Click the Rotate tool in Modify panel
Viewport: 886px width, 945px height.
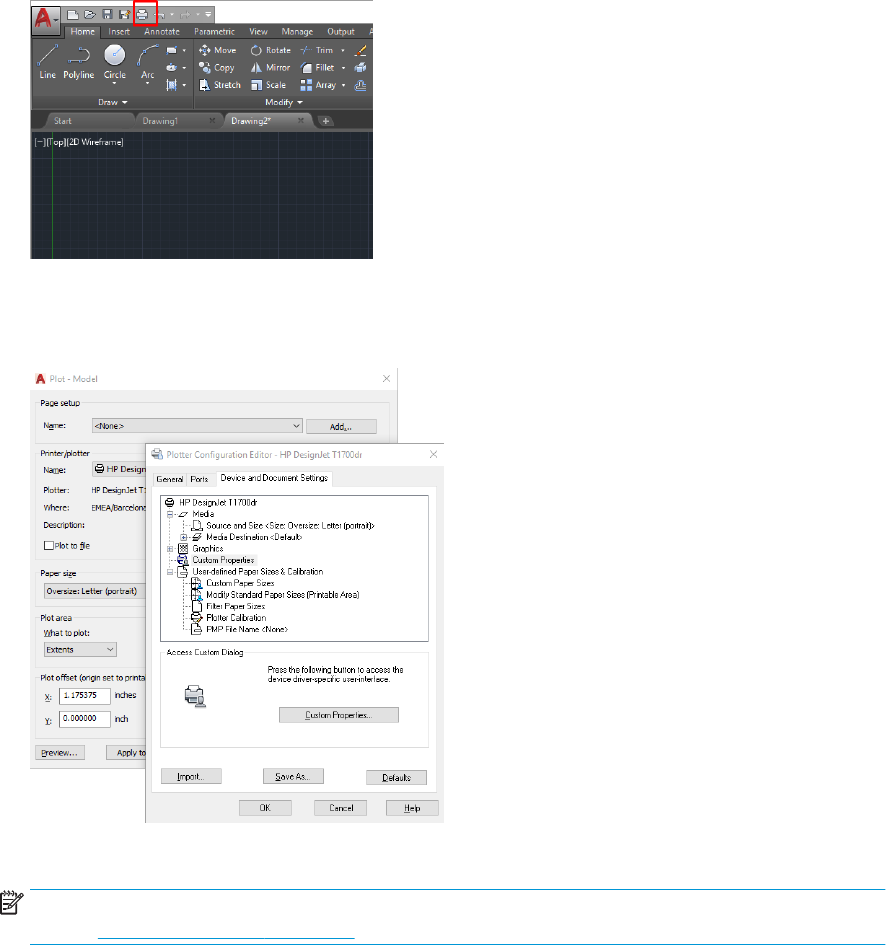coord(271,50)
